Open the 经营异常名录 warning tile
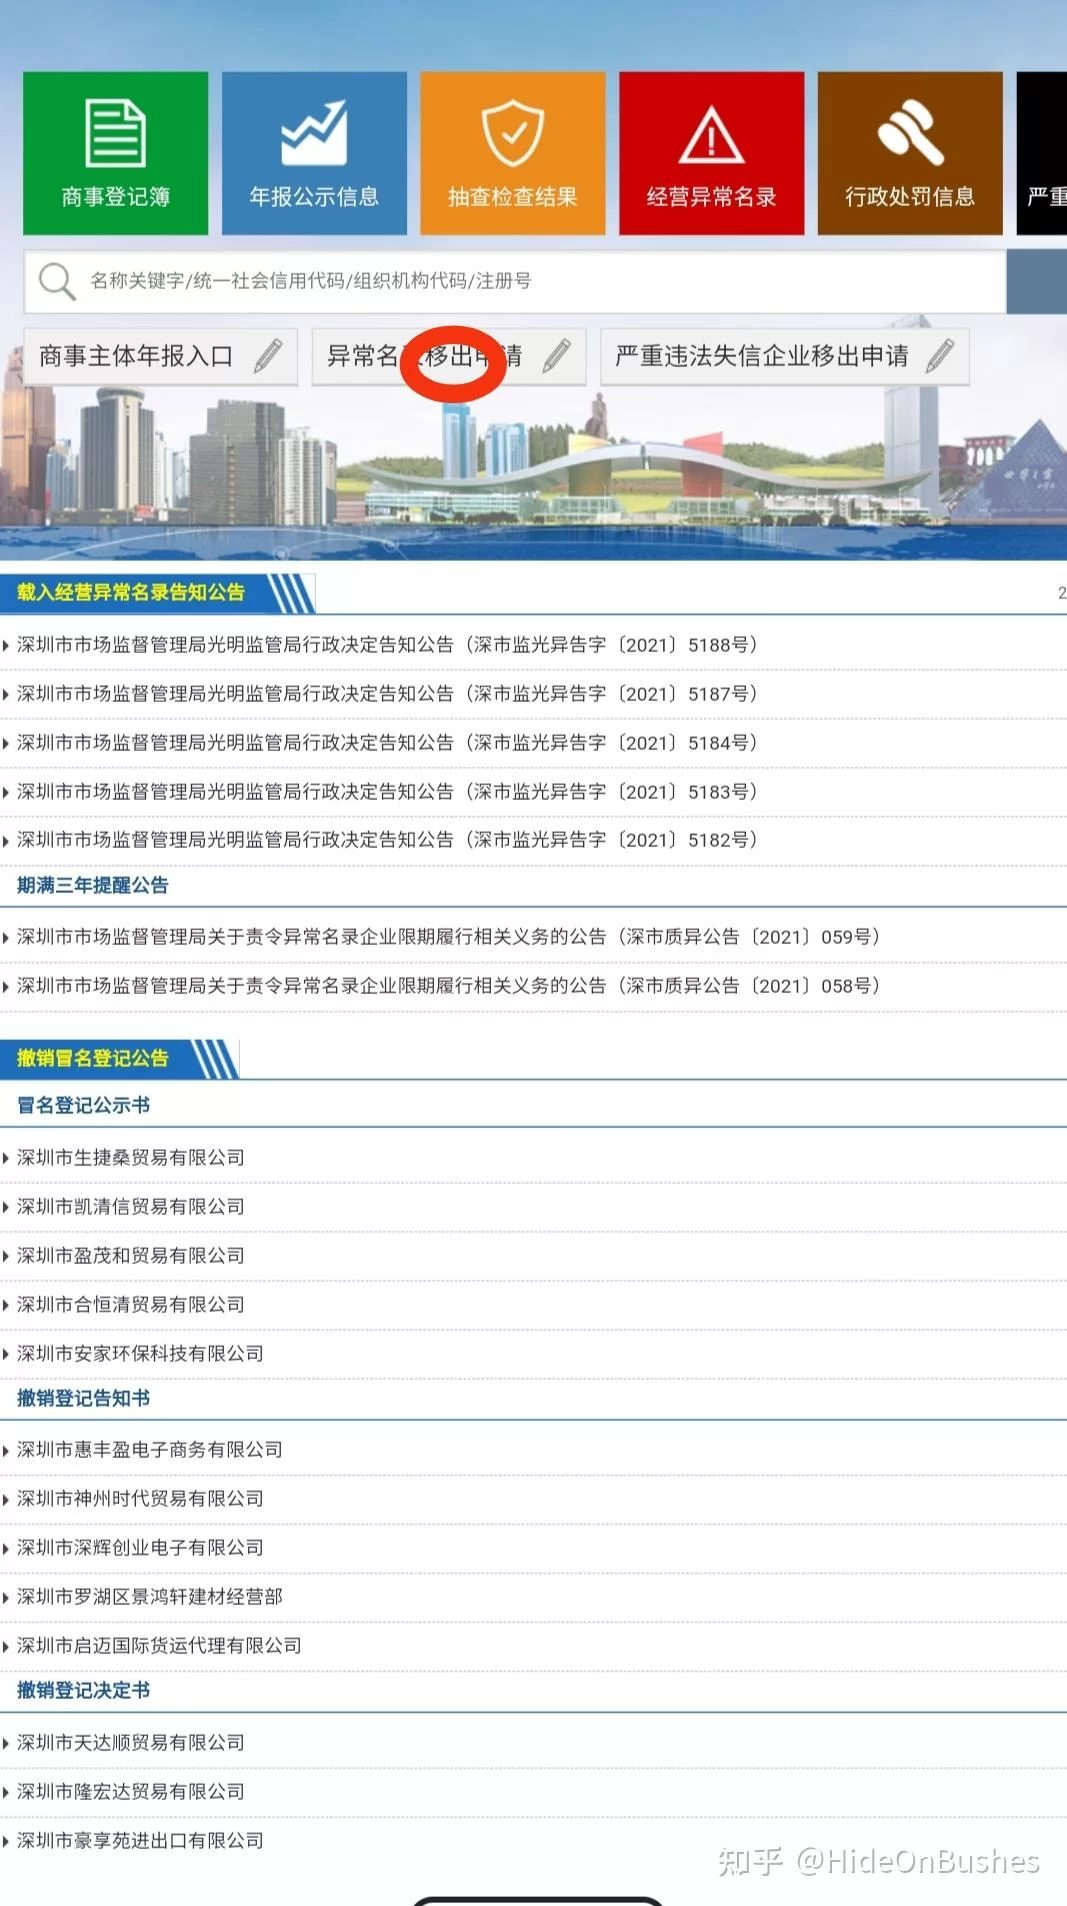This screenshot has height=1906, width=1067. point(711,153)
